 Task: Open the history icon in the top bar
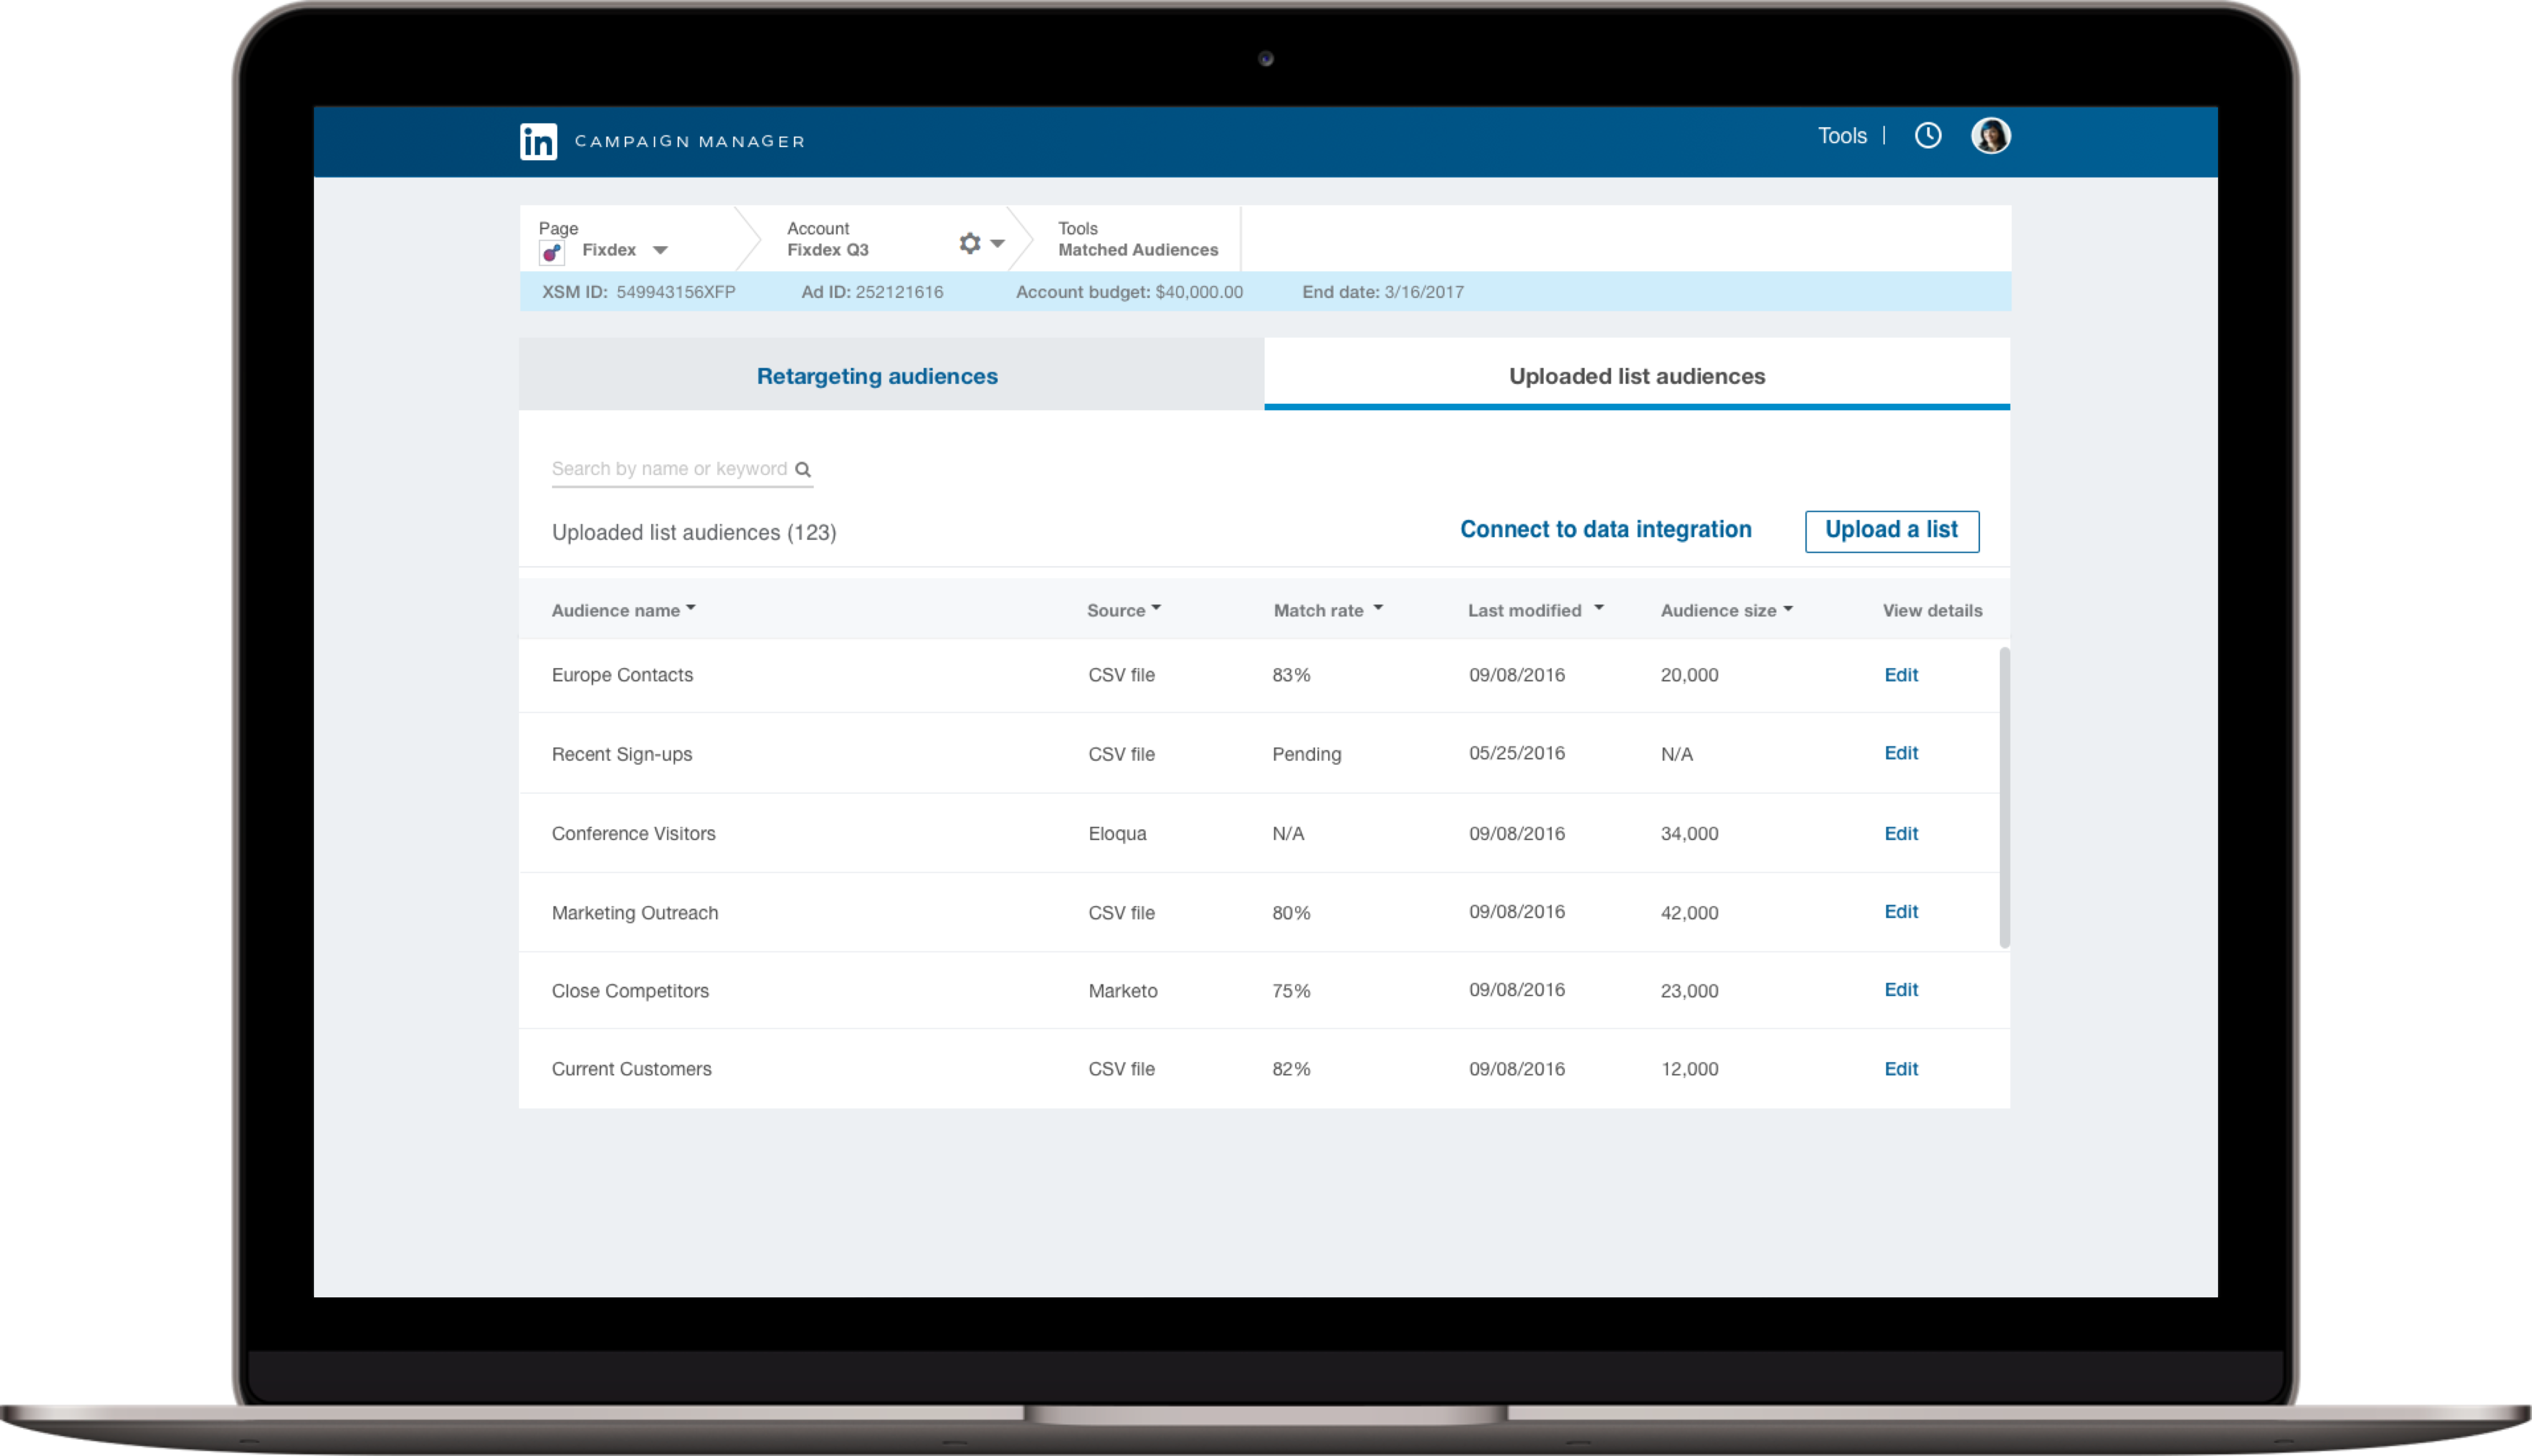pos(1927,135)
